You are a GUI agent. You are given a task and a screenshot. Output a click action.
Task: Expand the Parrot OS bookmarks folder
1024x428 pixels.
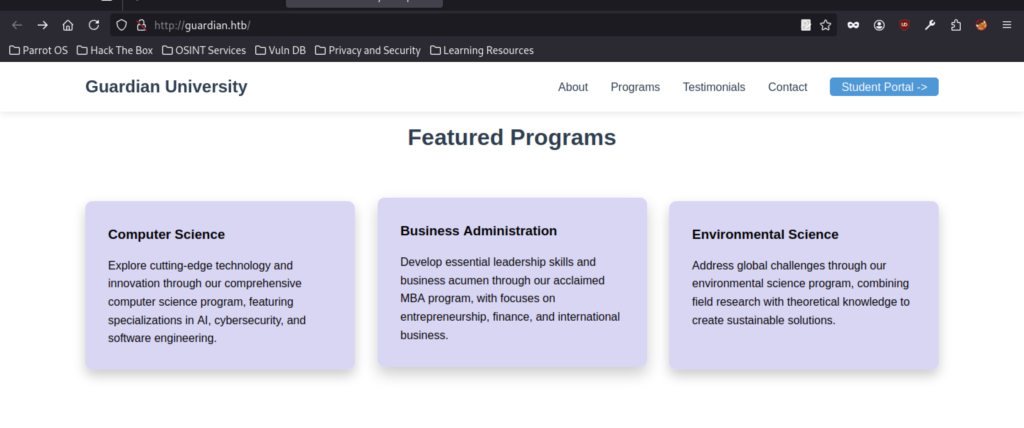click(x=38, y=50)
